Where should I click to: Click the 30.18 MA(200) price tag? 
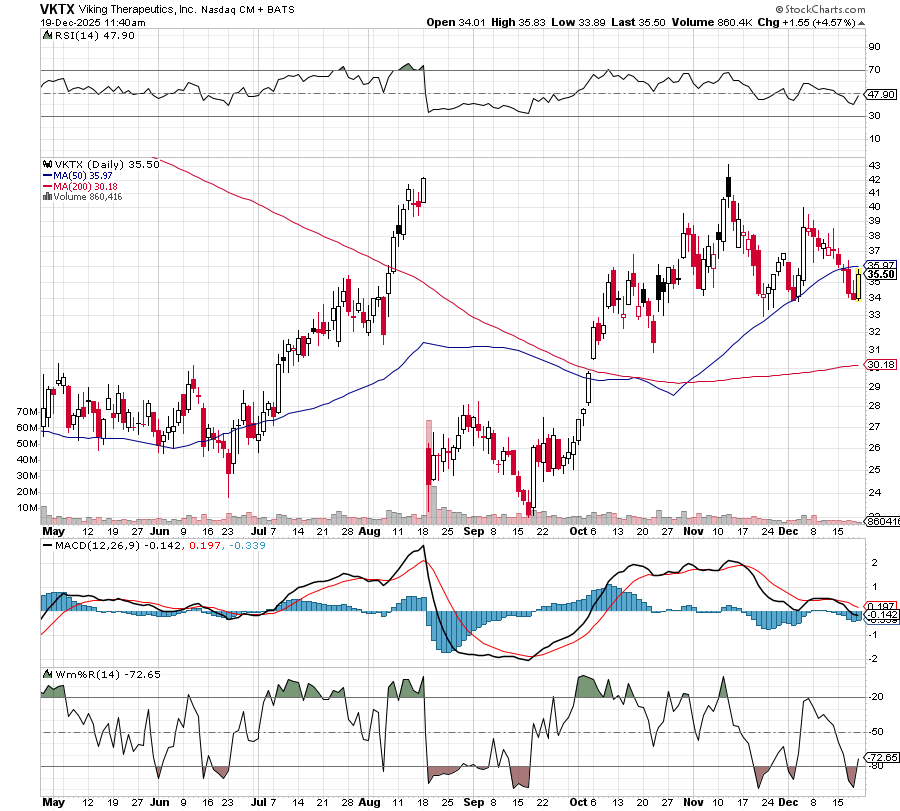(x=880, y=365)
